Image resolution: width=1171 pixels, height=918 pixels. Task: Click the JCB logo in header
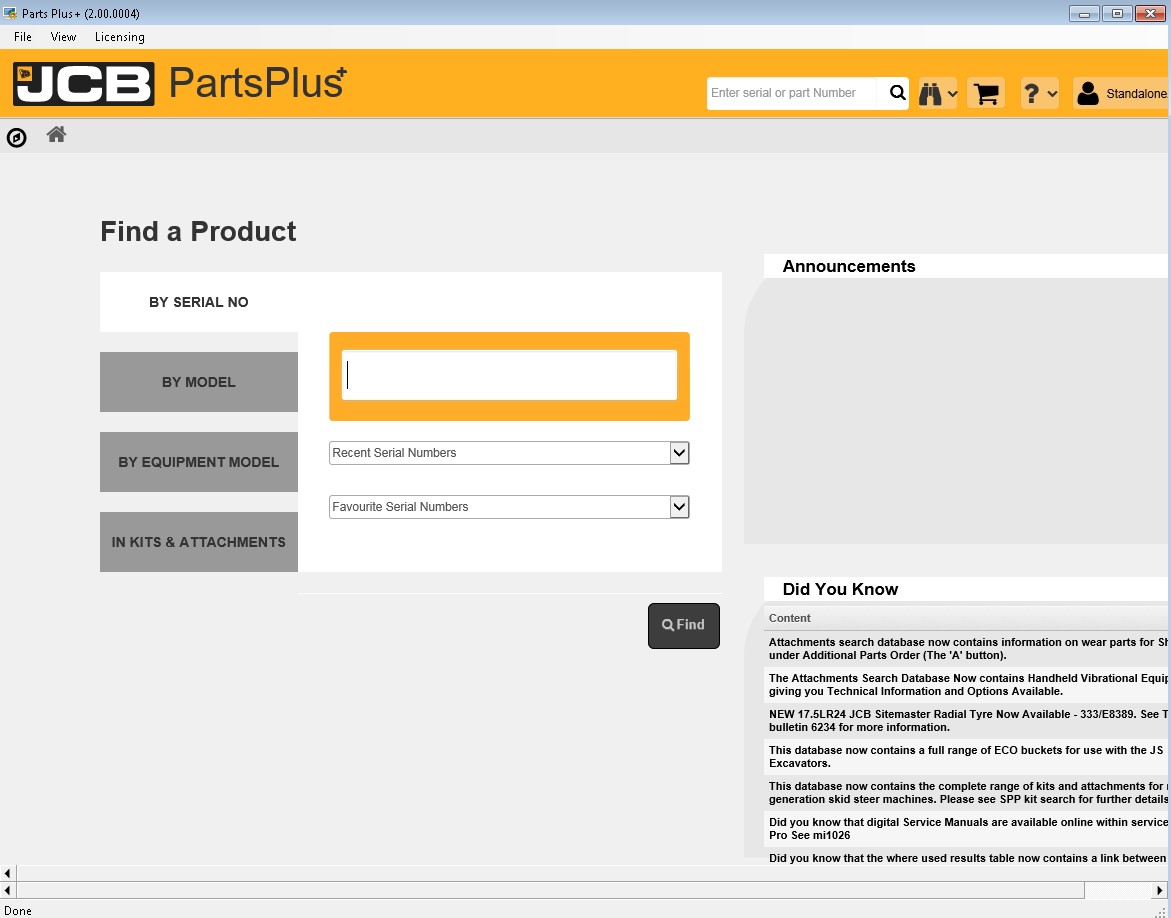(x=84, y=84)
